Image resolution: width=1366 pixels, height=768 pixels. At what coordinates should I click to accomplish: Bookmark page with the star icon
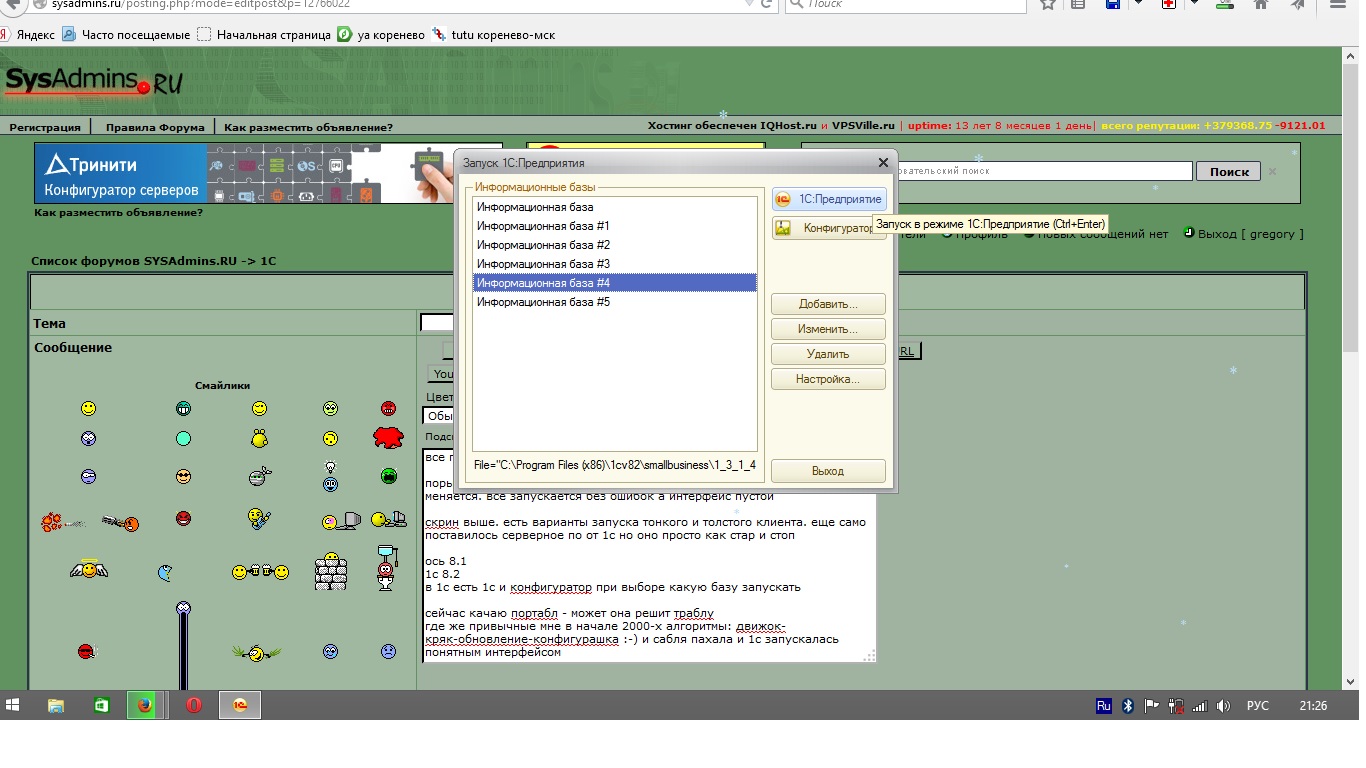(x=1047, y=4)
